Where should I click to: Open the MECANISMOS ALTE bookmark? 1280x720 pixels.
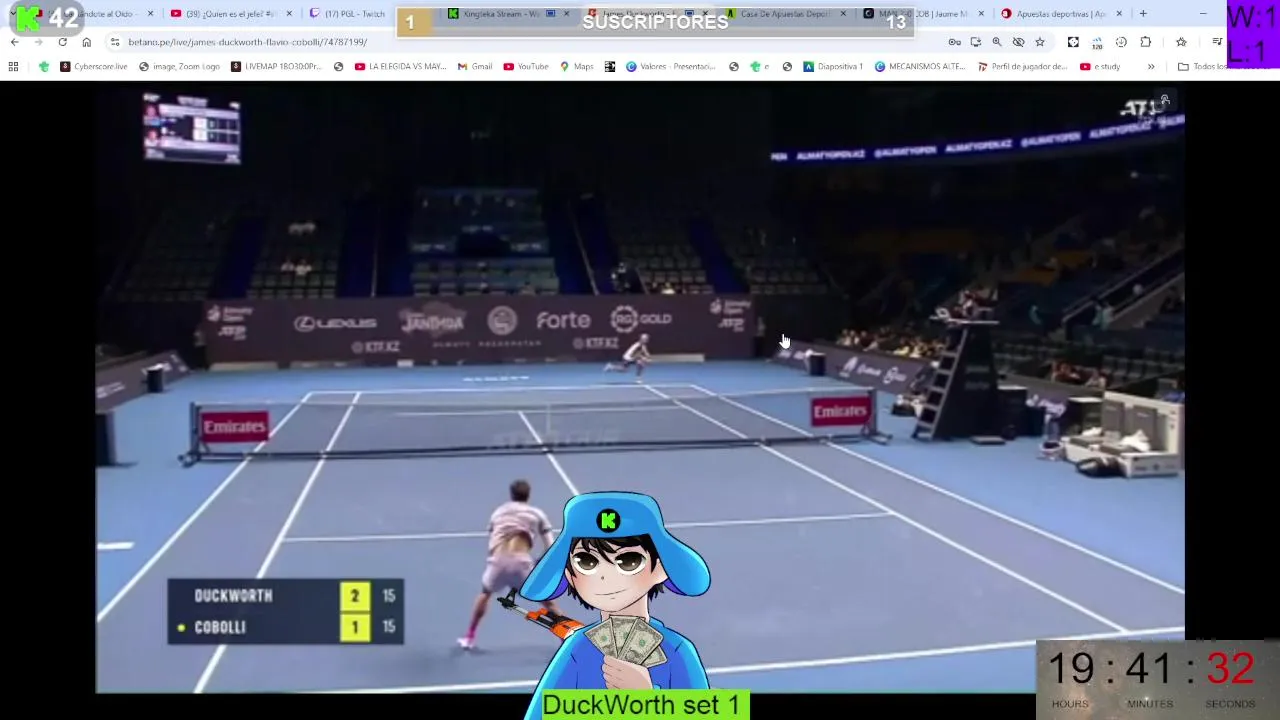point(919,67)
